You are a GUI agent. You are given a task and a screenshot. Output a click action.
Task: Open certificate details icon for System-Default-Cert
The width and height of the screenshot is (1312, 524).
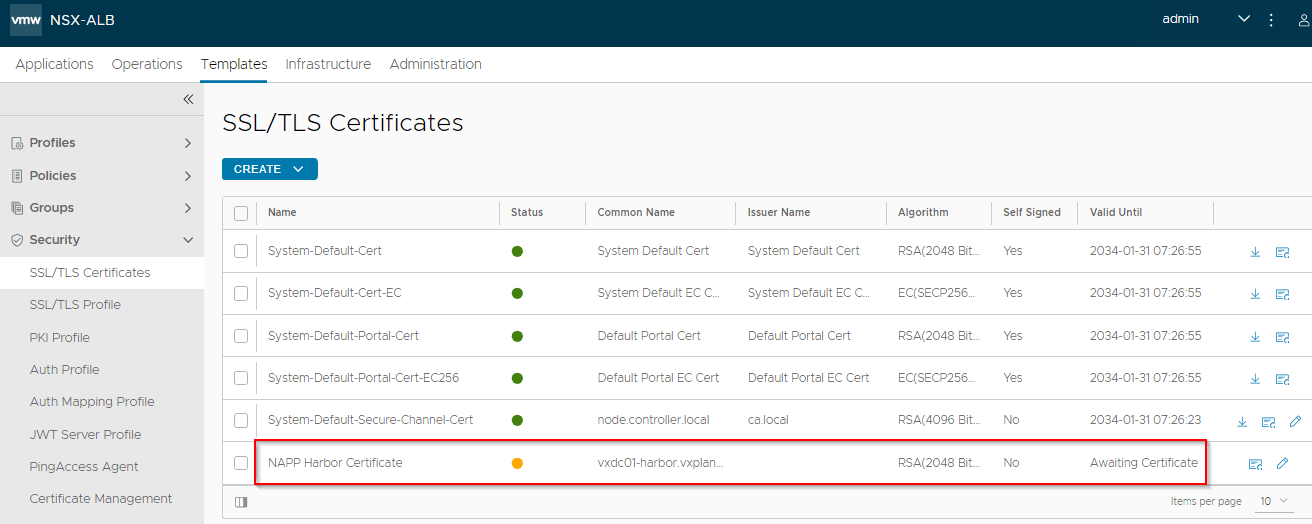pos(1282,252)
